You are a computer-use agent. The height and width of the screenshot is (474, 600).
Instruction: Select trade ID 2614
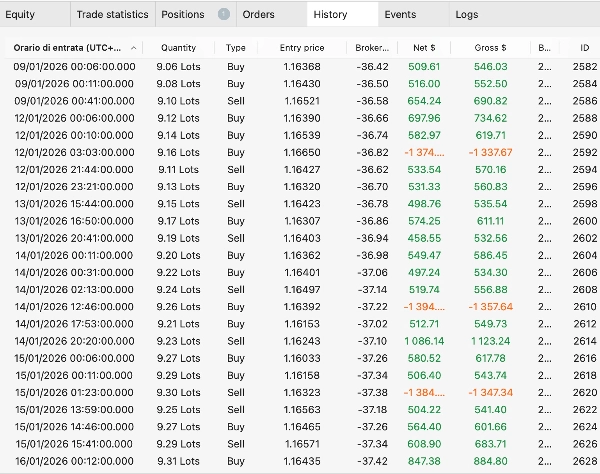tap(585, 341)
